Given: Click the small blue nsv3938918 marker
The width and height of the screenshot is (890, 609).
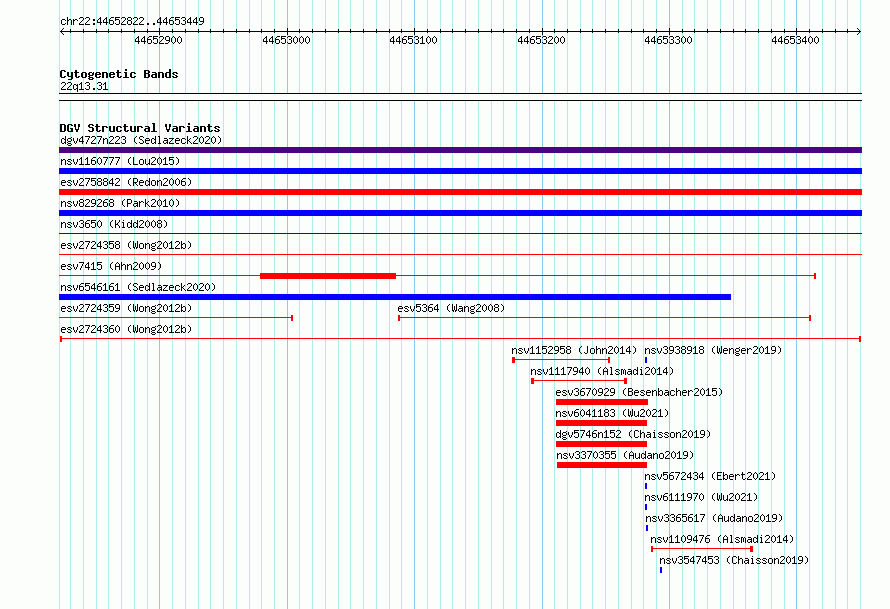Looking at the screenshot, I should [646, 360].
